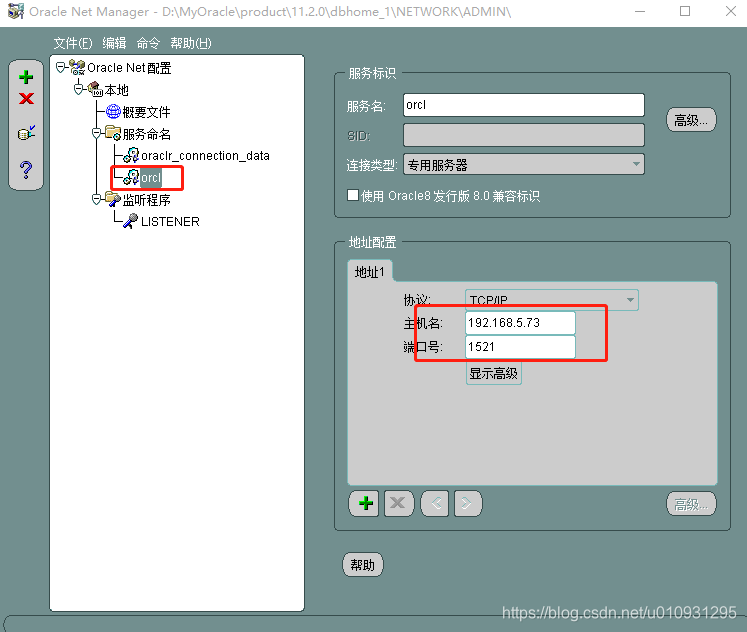Add new address with green plus button
The image size is (747, 632).
365,503
